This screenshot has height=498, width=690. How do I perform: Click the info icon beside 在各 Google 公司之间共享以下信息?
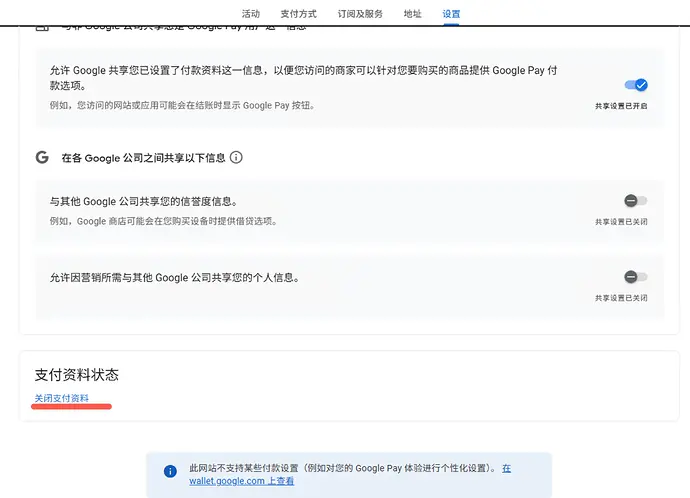236,157
